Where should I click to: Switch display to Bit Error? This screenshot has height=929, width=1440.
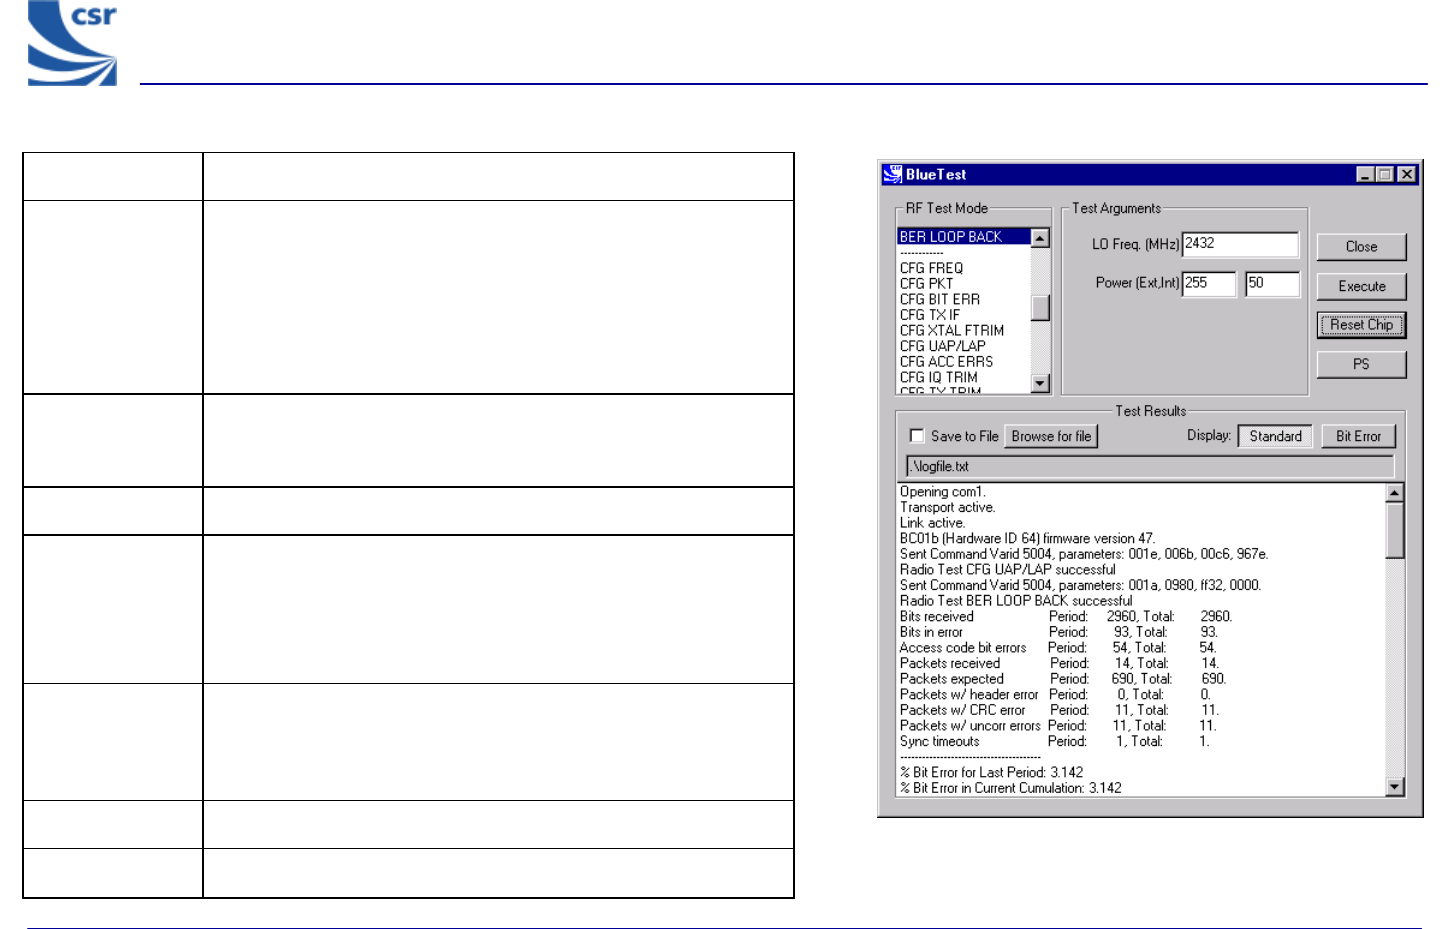(1358, 436)
